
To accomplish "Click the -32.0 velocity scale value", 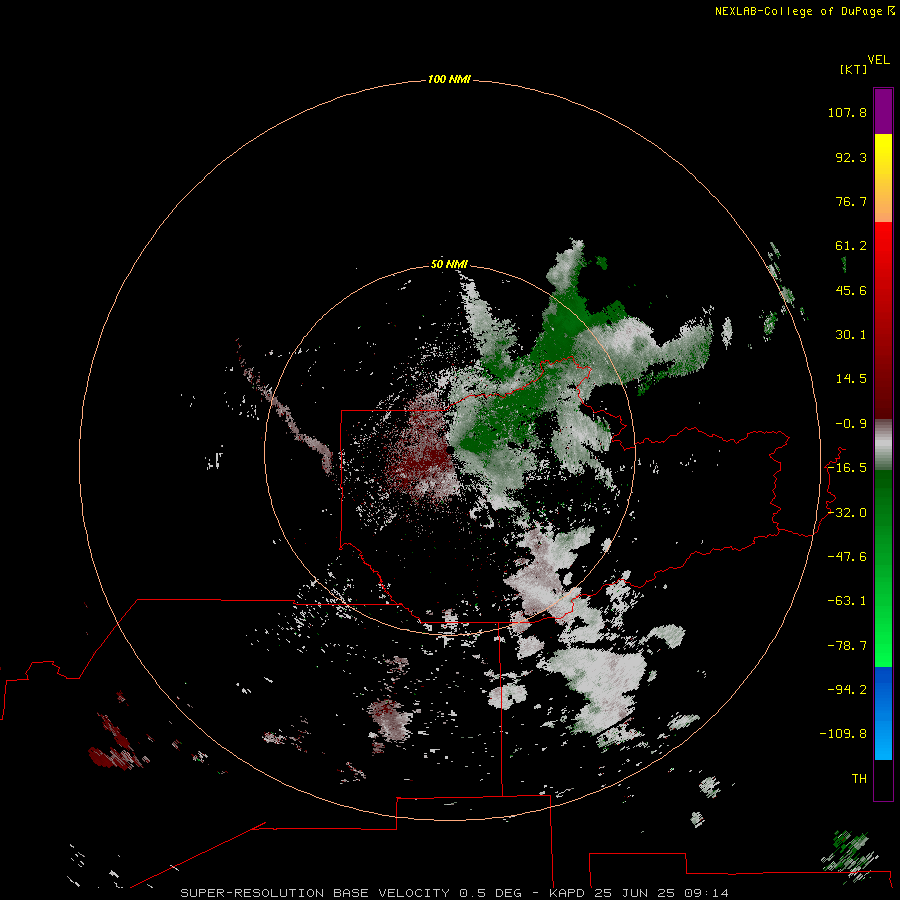I will click(847, 513).
